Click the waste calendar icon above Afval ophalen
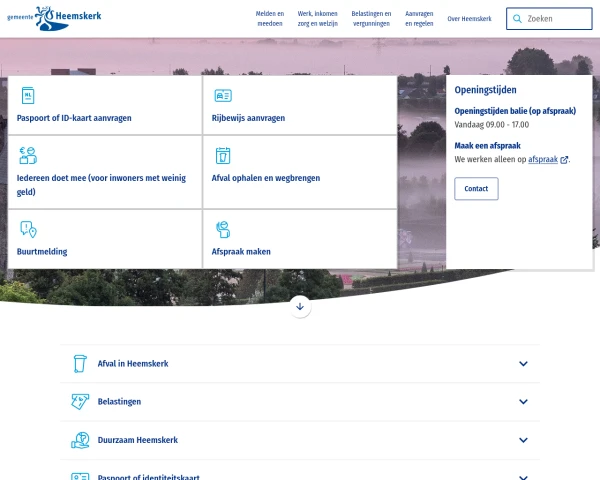The width and height of the screenshot is (600, 480). pyautogui.click(x=223, y=155)
